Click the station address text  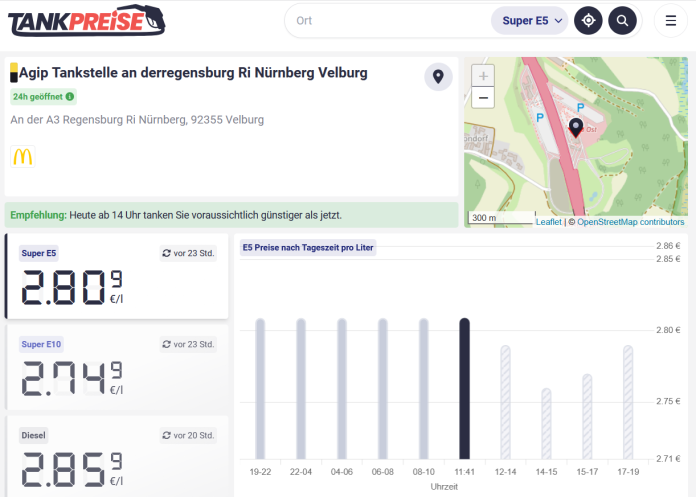pos(137,120)
